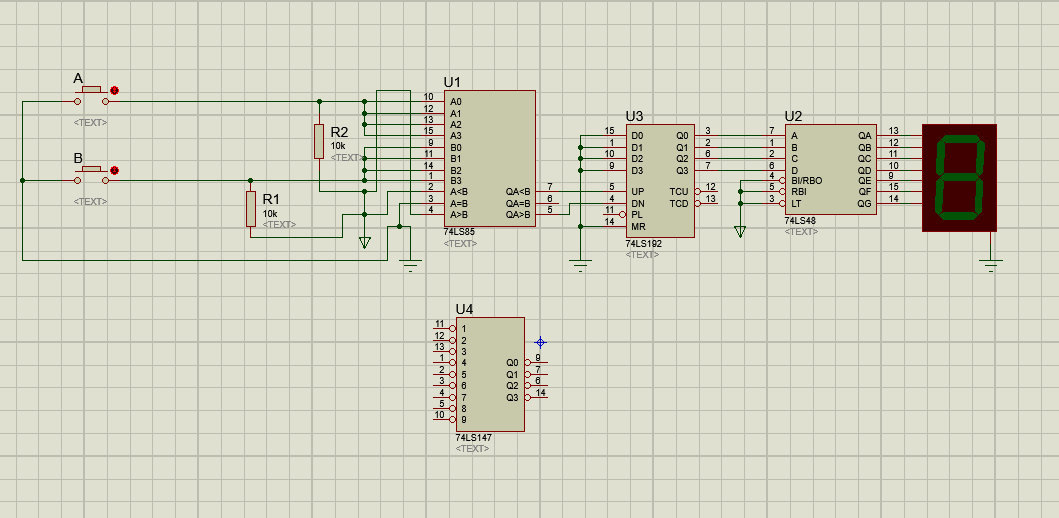Select the U1 74LS85 comparator chip
This screenshot has width=1059, height=518.
490,160
